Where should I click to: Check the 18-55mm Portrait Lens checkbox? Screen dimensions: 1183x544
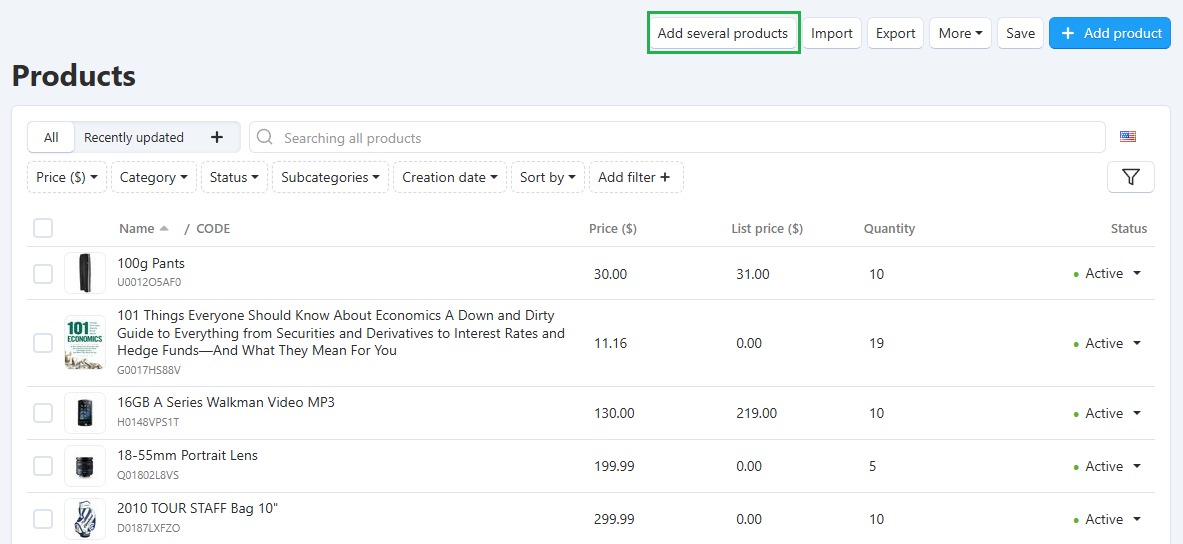43,466
